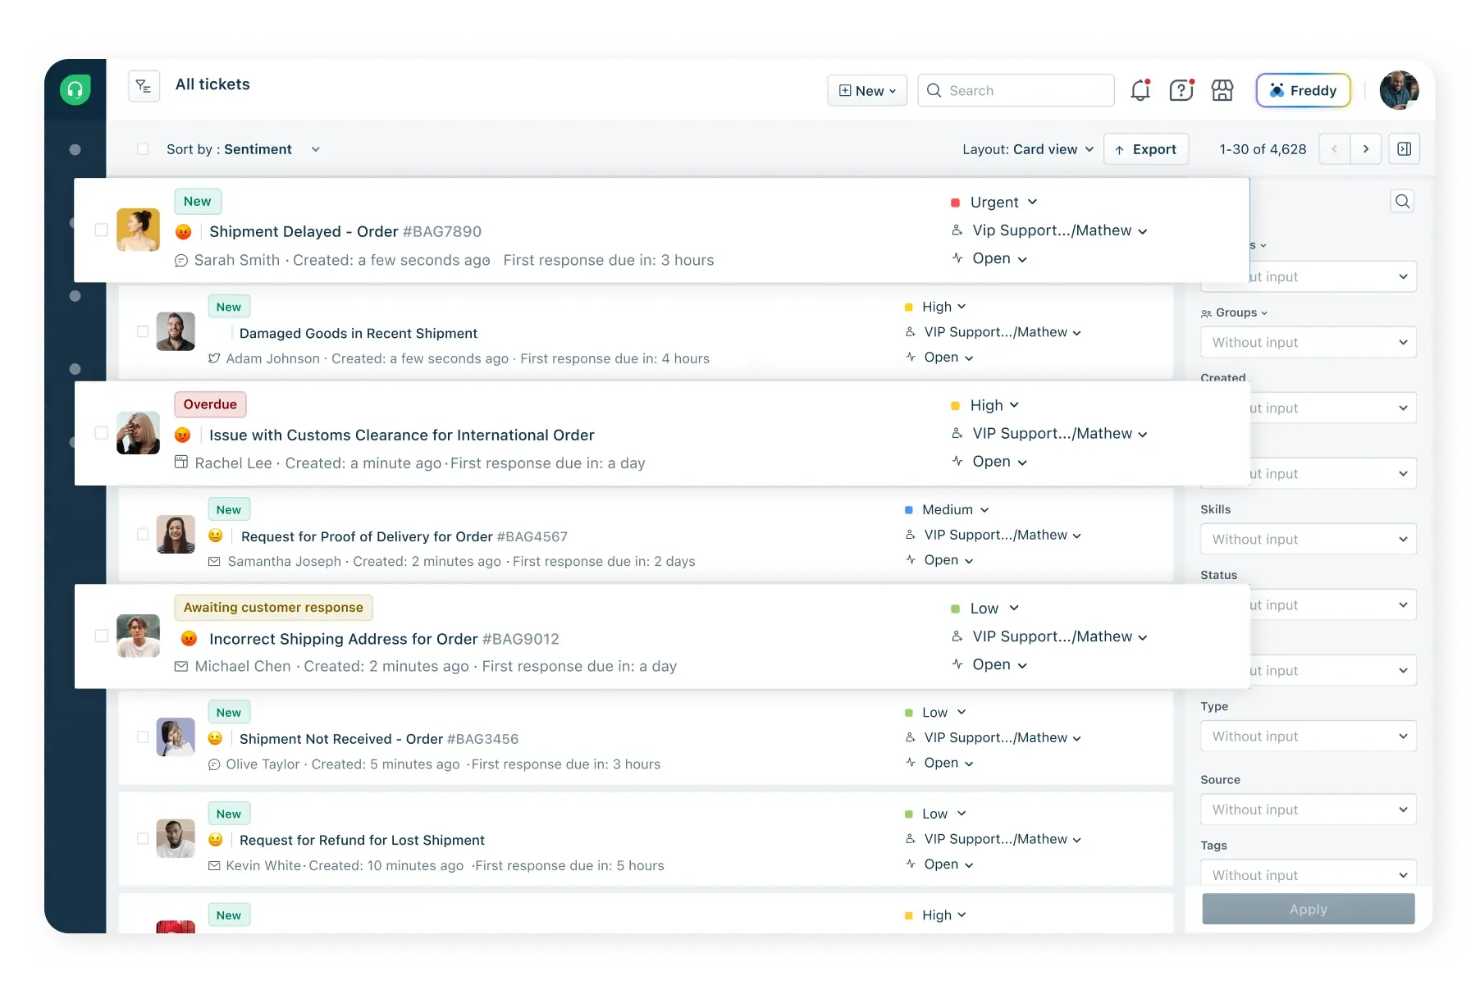Screen dimensions: 1480x987
Task: Click the expand view icon beside pagination arrows
Action: click(x=1404, y=148)
